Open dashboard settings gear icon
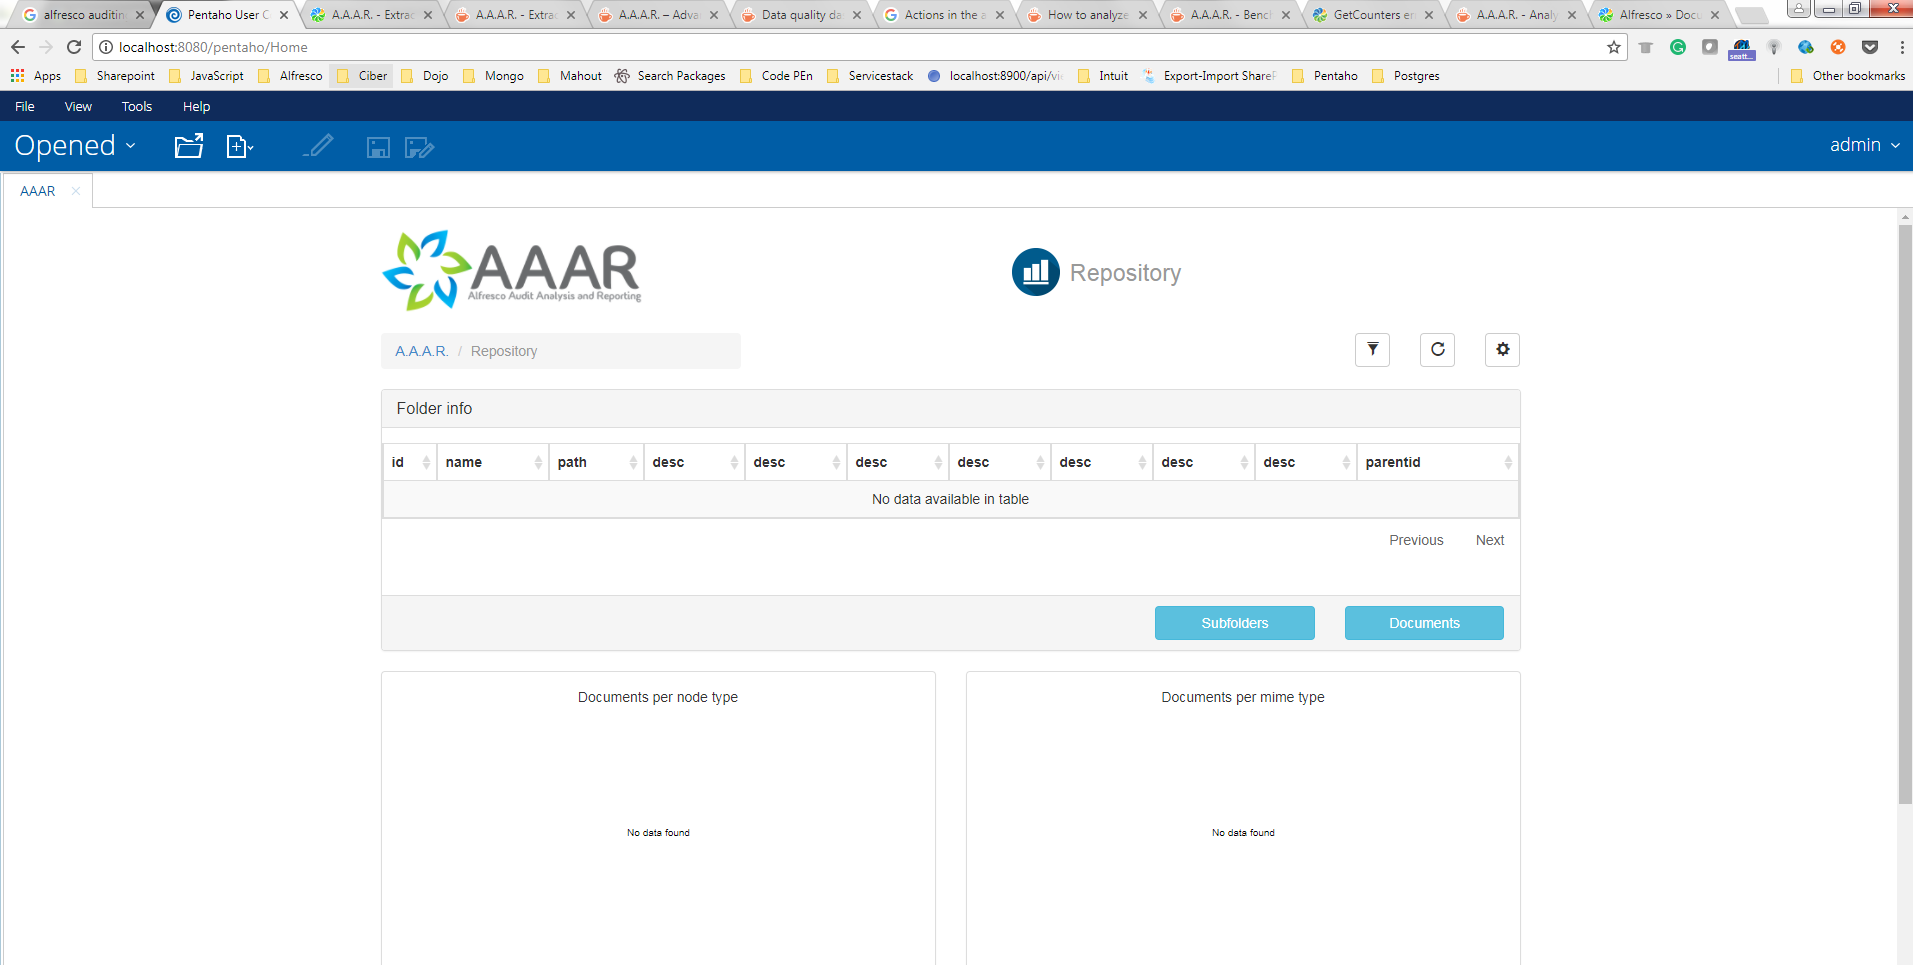 point(1502,350)
